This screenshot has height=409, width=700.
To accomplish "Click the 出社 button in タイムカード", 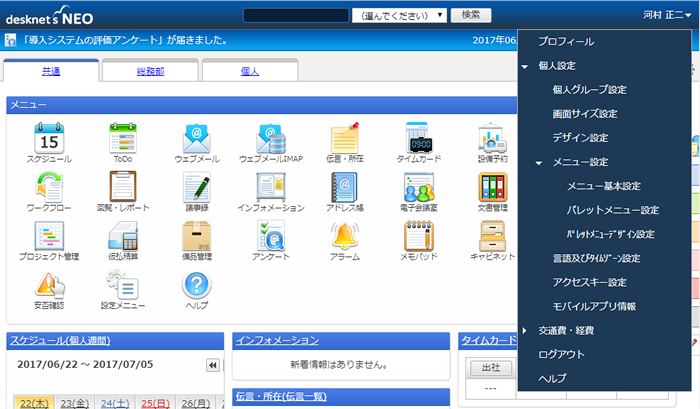I will [491, 367].
